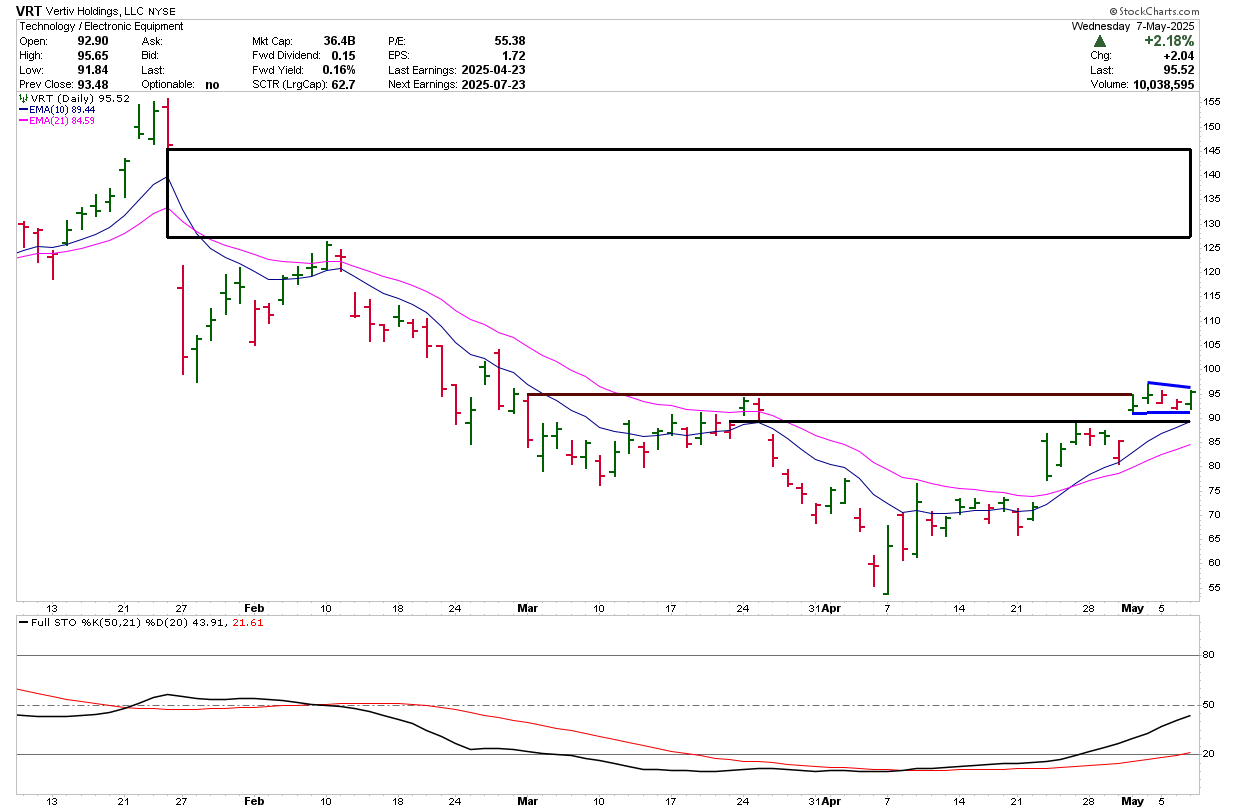This screenshot has height=810, width=1240.
Task: Select the blue flag pattern near May
Action: 1160,397
